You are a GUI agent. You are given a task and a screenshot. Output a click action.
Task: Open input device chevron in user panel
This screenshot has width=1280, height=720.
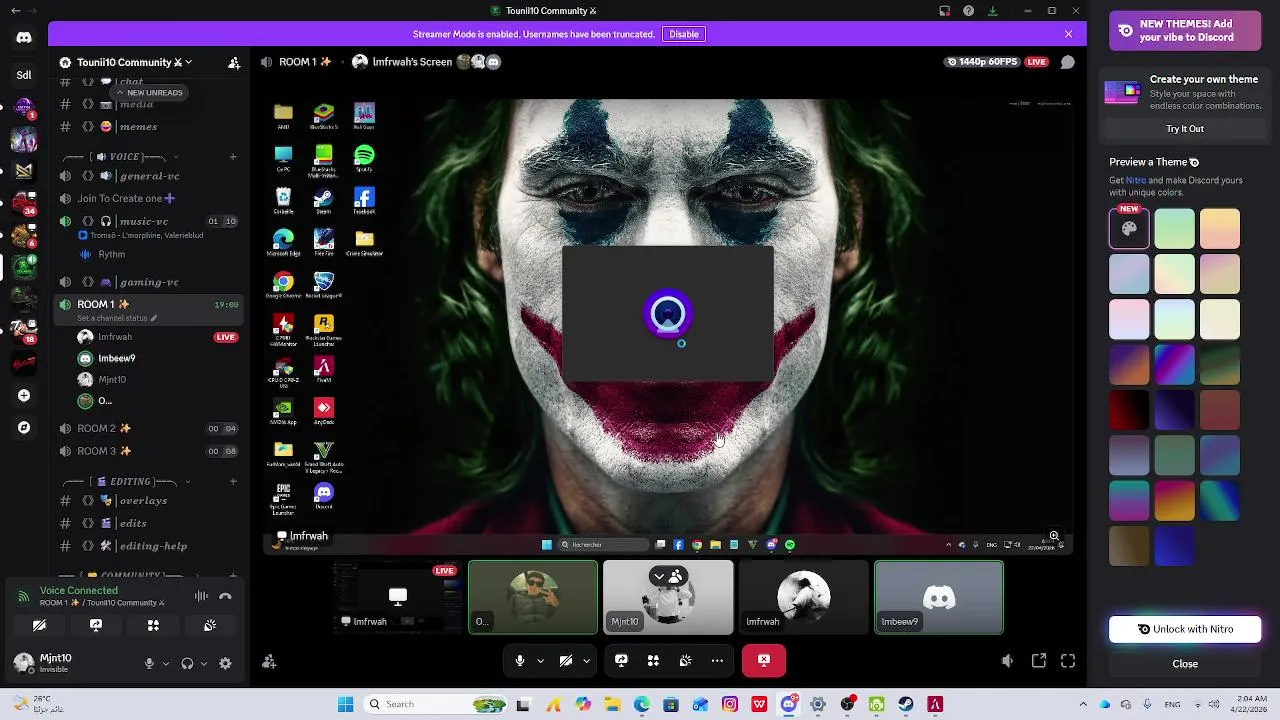[166, 663]
